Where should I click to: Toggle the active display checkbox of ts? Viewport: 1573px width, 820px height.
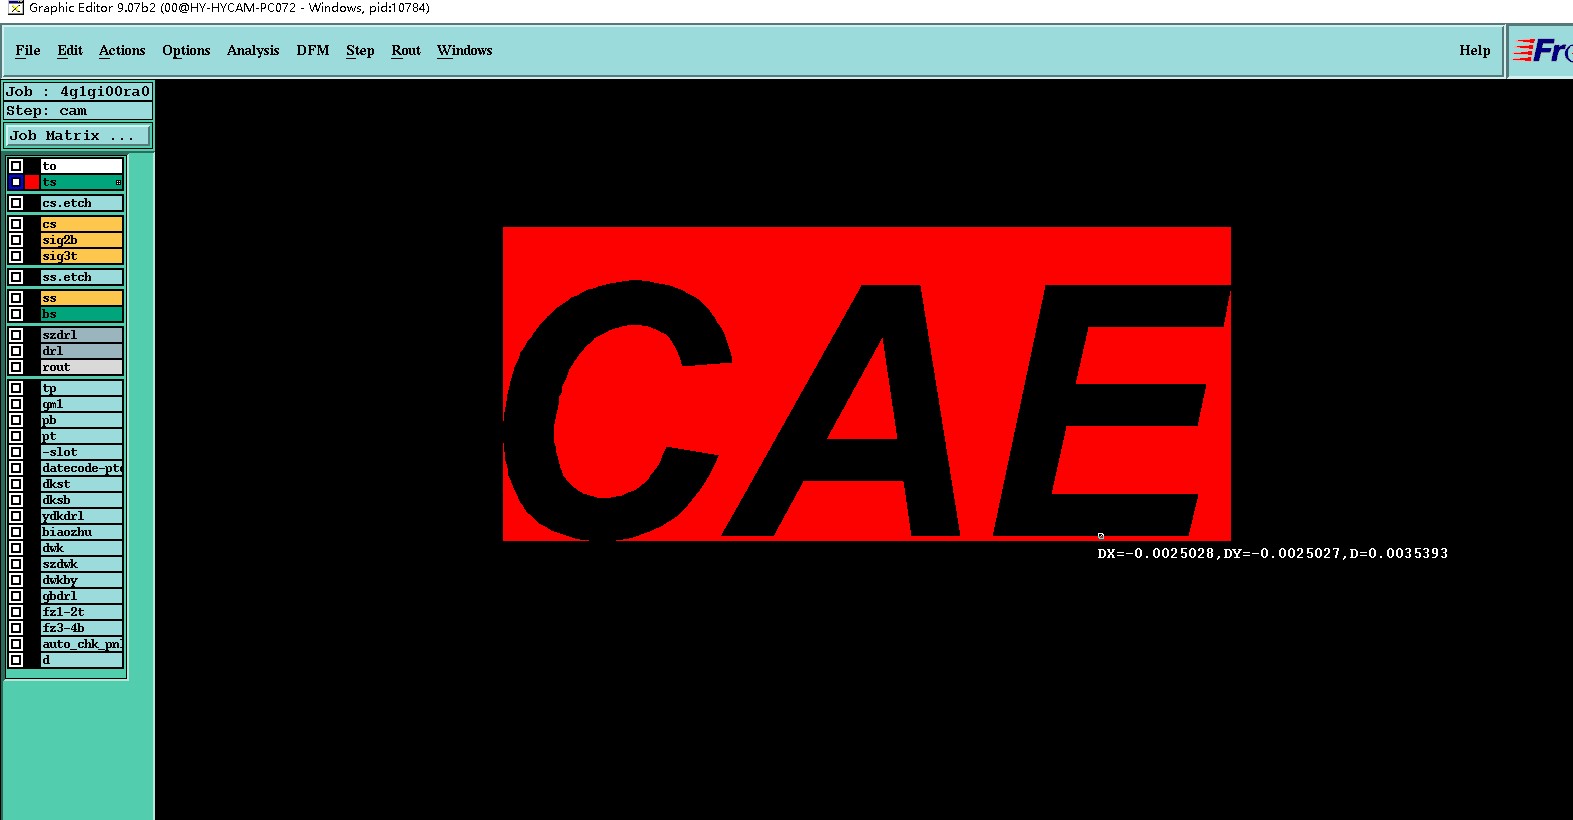pyautogui.click(x=16, y=182)
